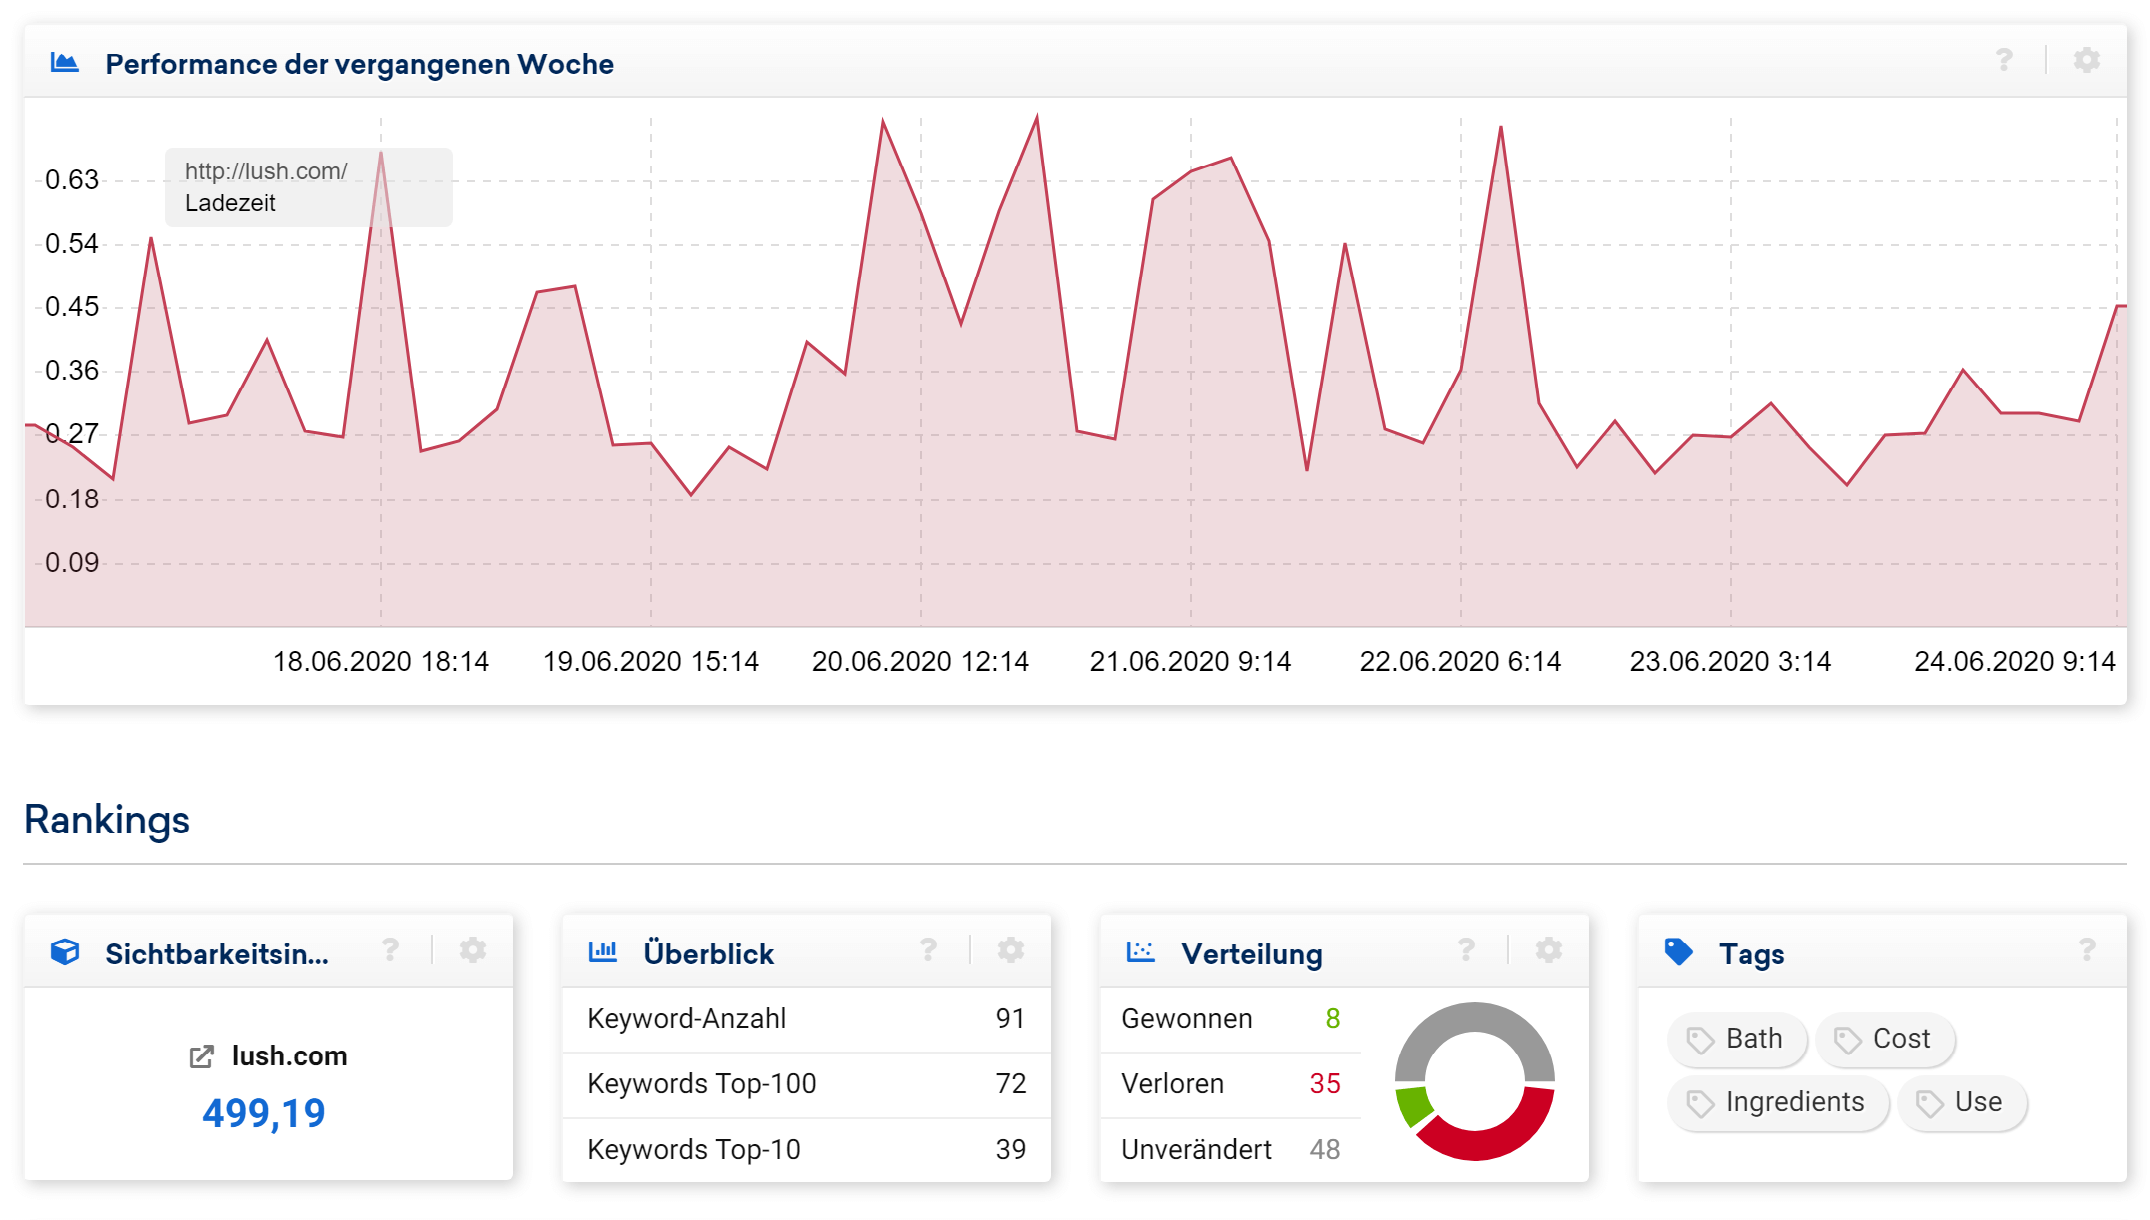The width and height of the screenshot is (2150, 1220).
Task: Click Ladezeit legend entry in chart
Action: coord(230,203)
